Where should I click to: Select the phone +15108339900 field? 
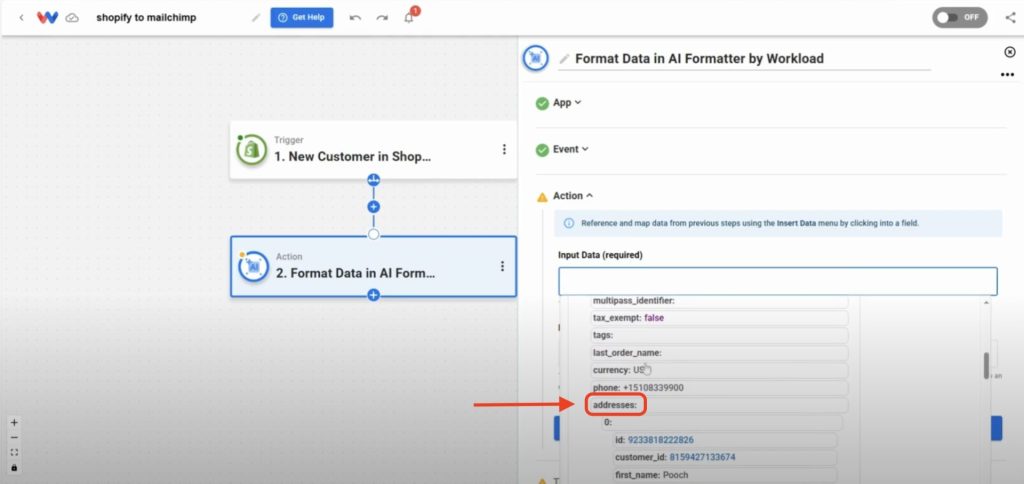pyautogui.click(x=718, y=388)
